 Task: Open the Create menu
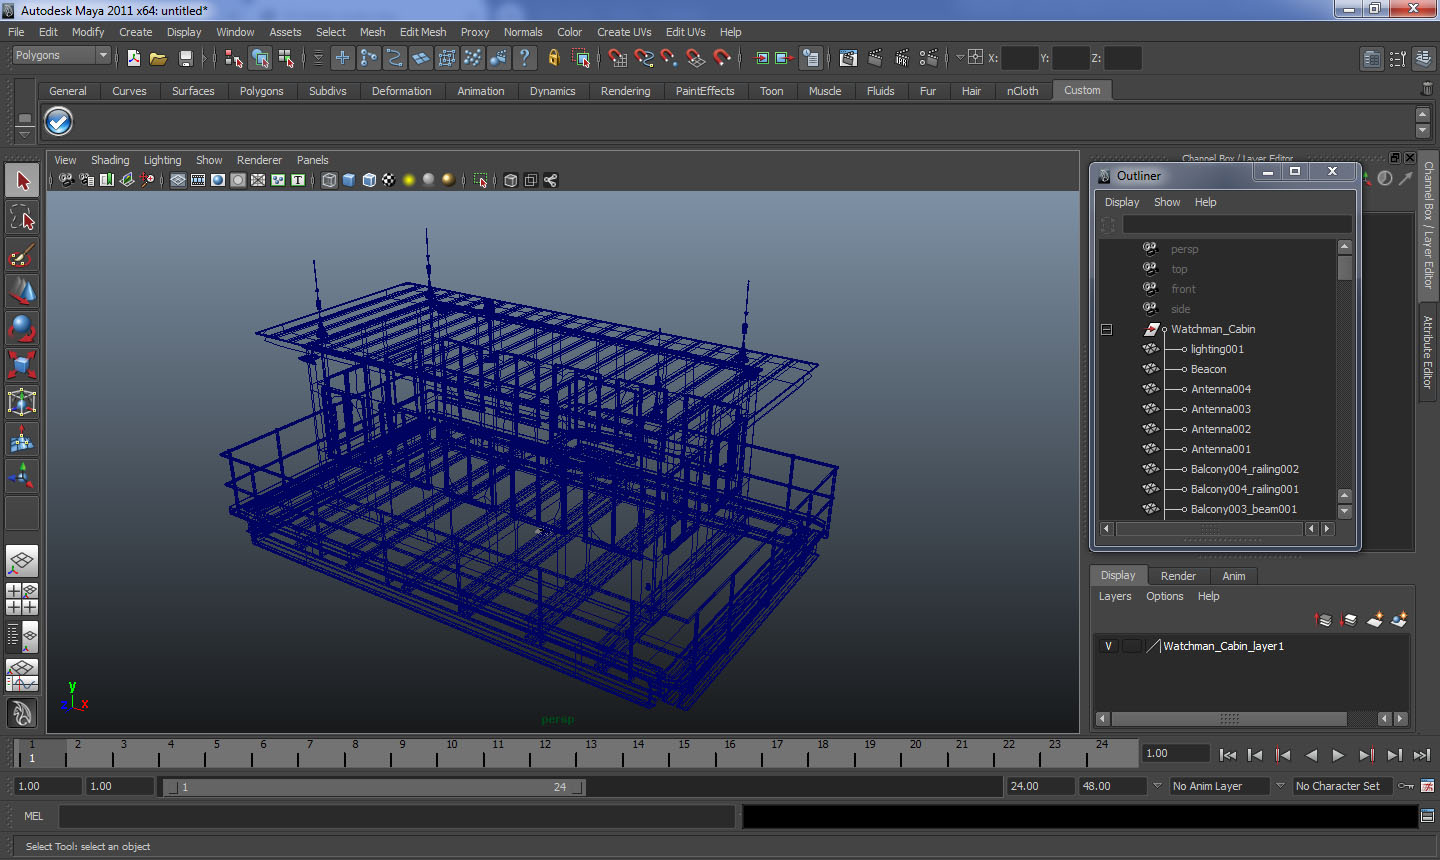click(136, 32)
